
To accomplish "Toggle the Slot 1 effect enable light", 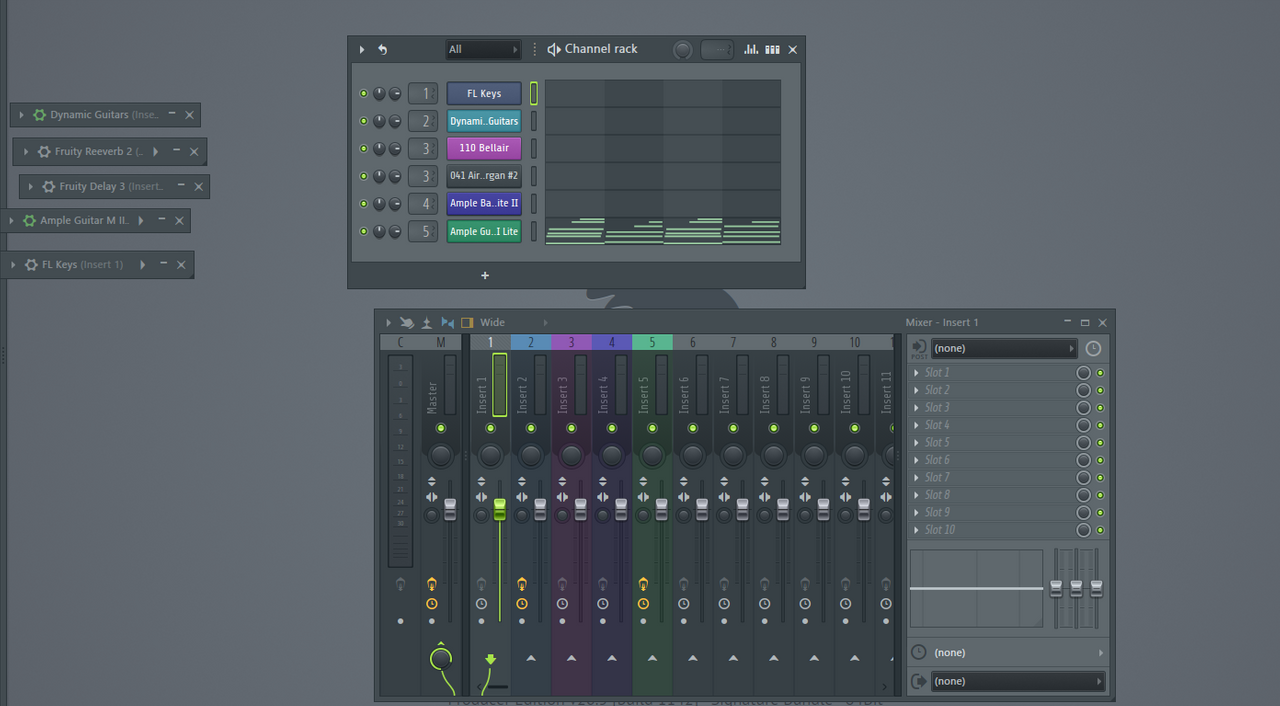I will (1100, 373).
